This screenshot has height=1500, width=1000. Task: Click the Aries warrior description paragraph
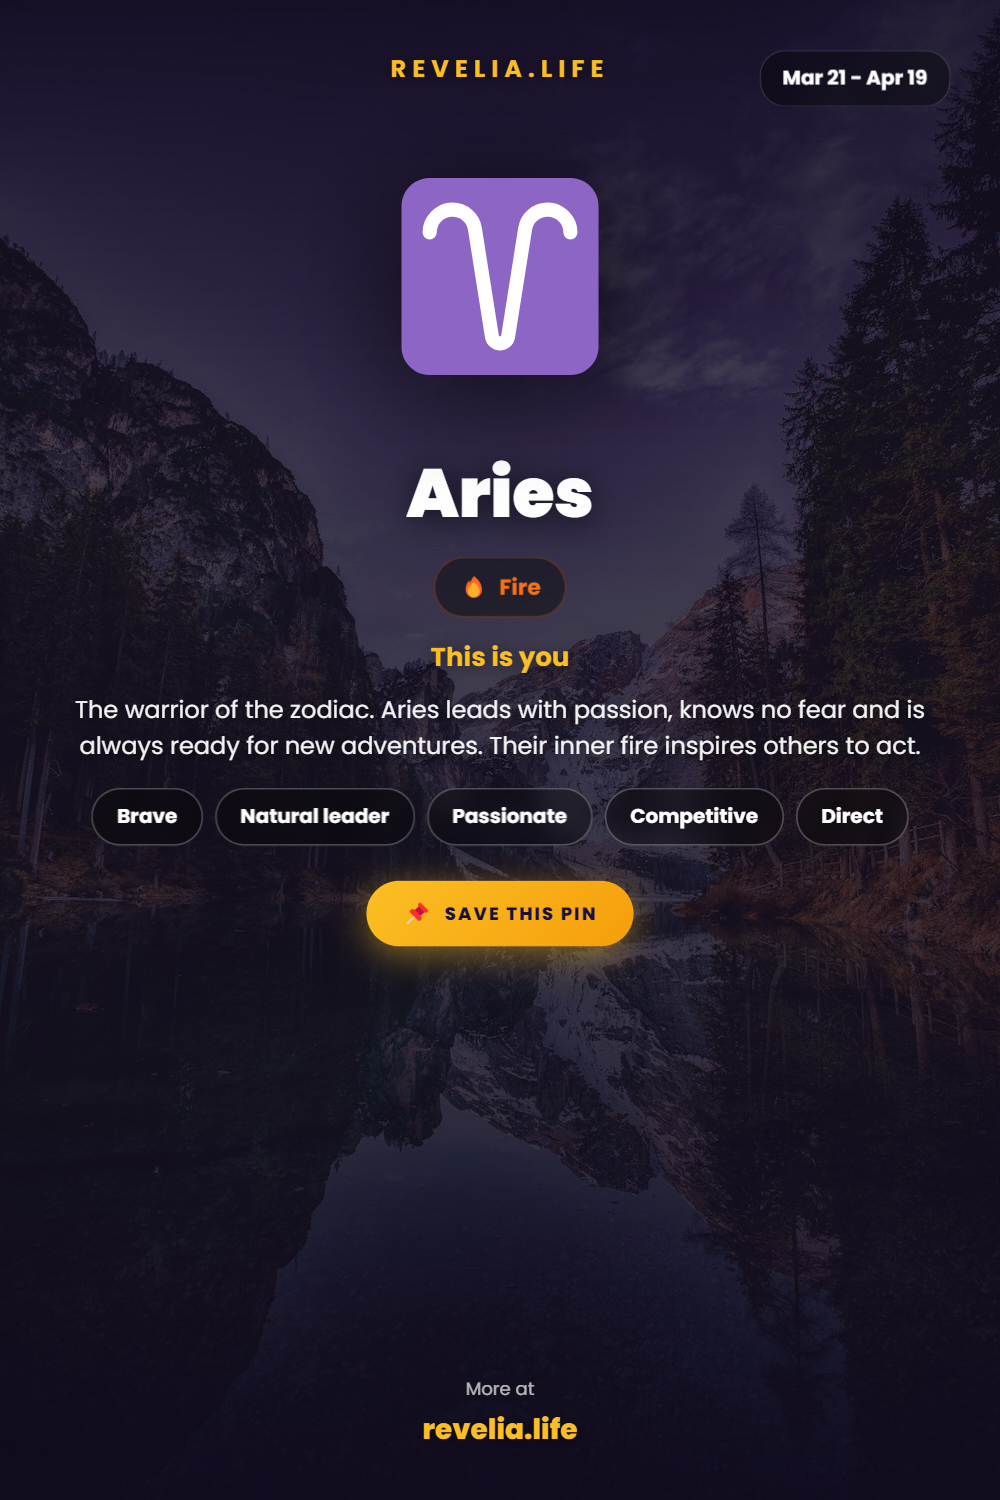pyautogui.click(x=500, y=727)
